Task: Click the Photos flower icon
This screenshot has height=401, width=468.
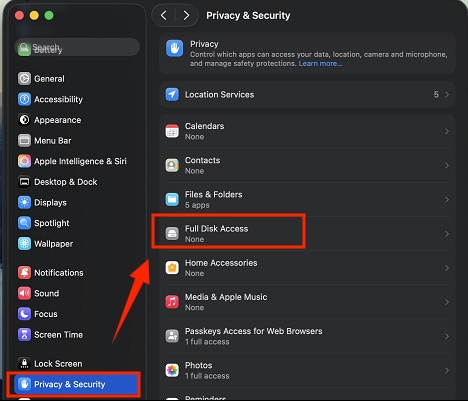Action: 172,370
